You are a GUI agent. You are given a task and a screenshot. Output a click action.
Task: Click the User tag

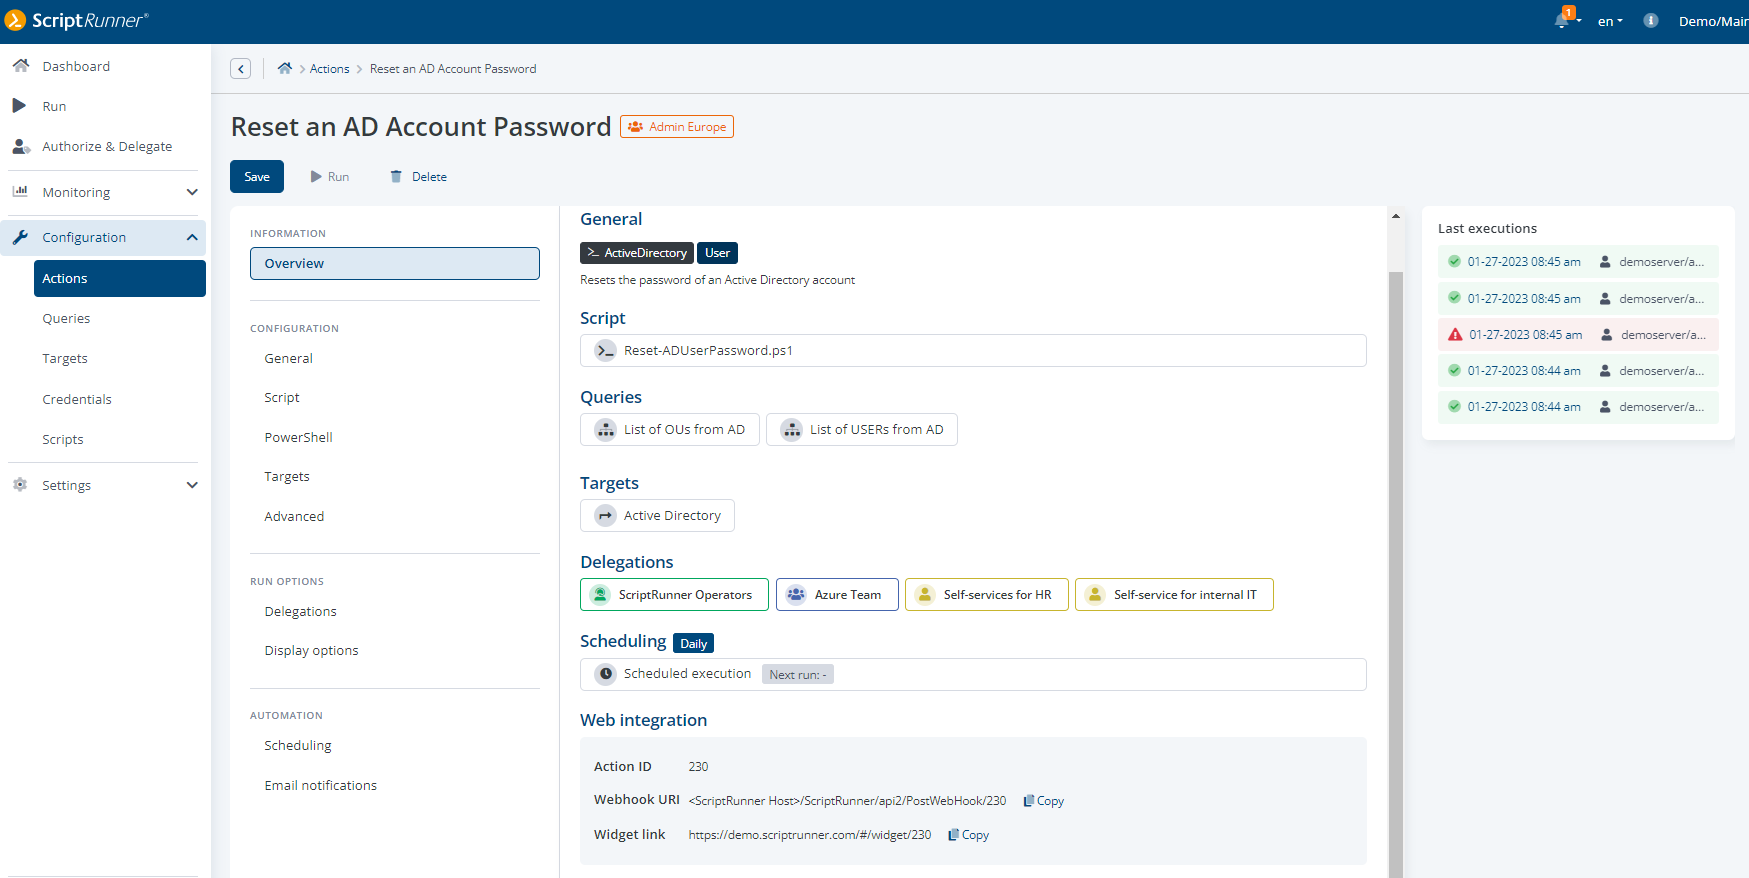pyautogui.click(x=717, y=253)
